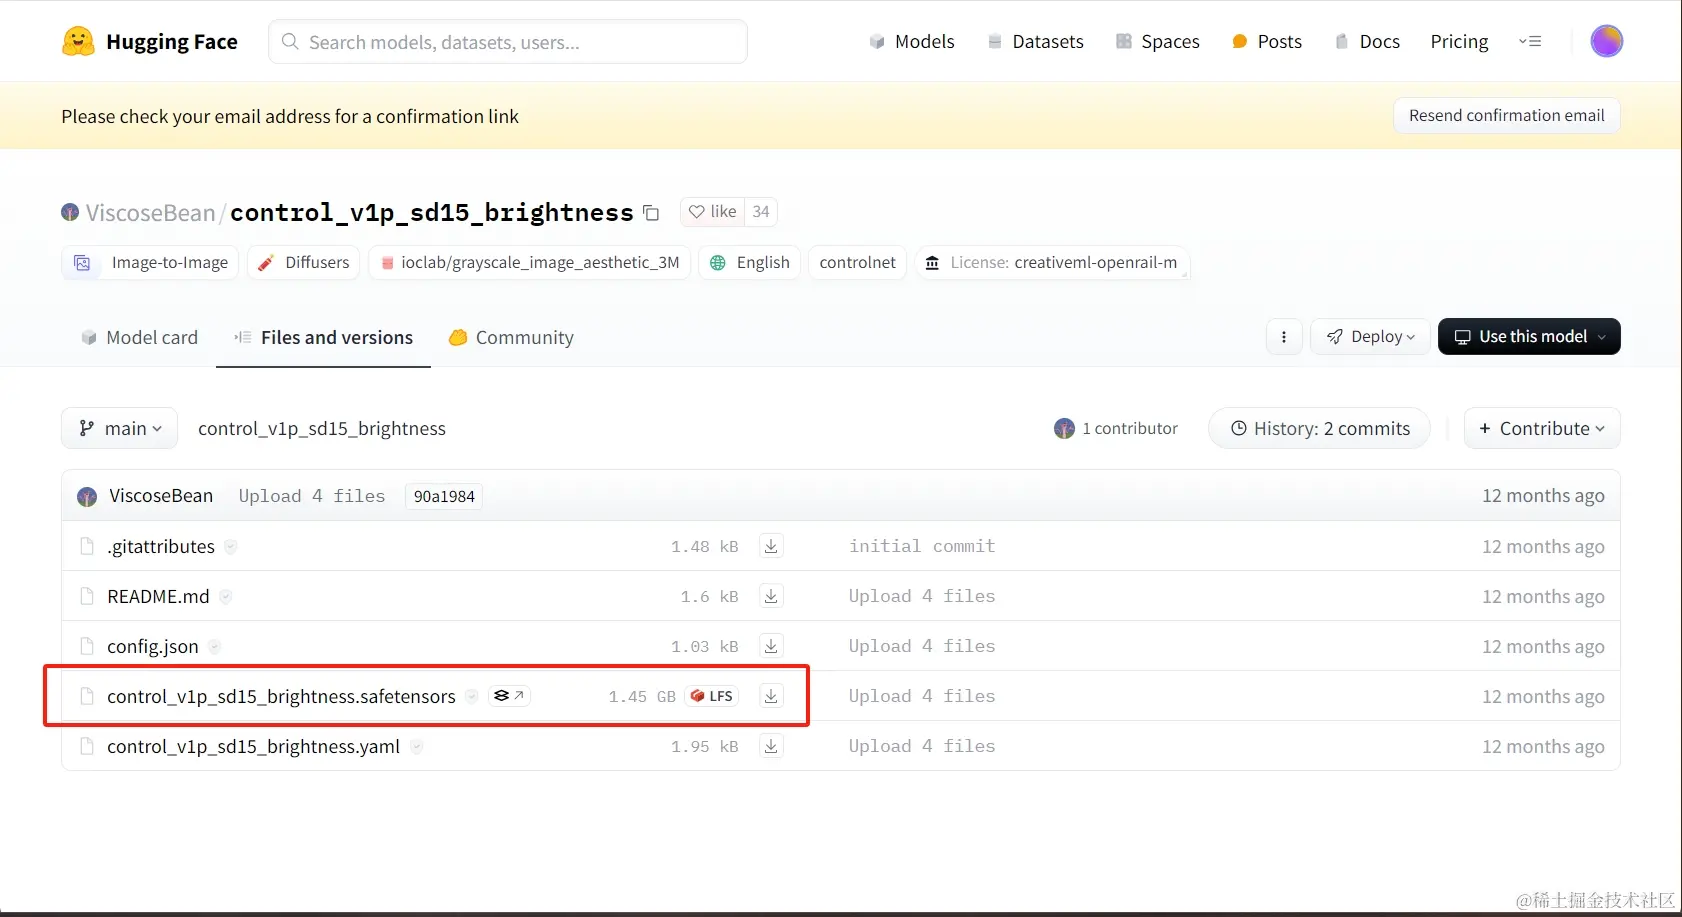
Task: Open control_v1p_sd15_brightness.safetensors file
Action: 281,696
